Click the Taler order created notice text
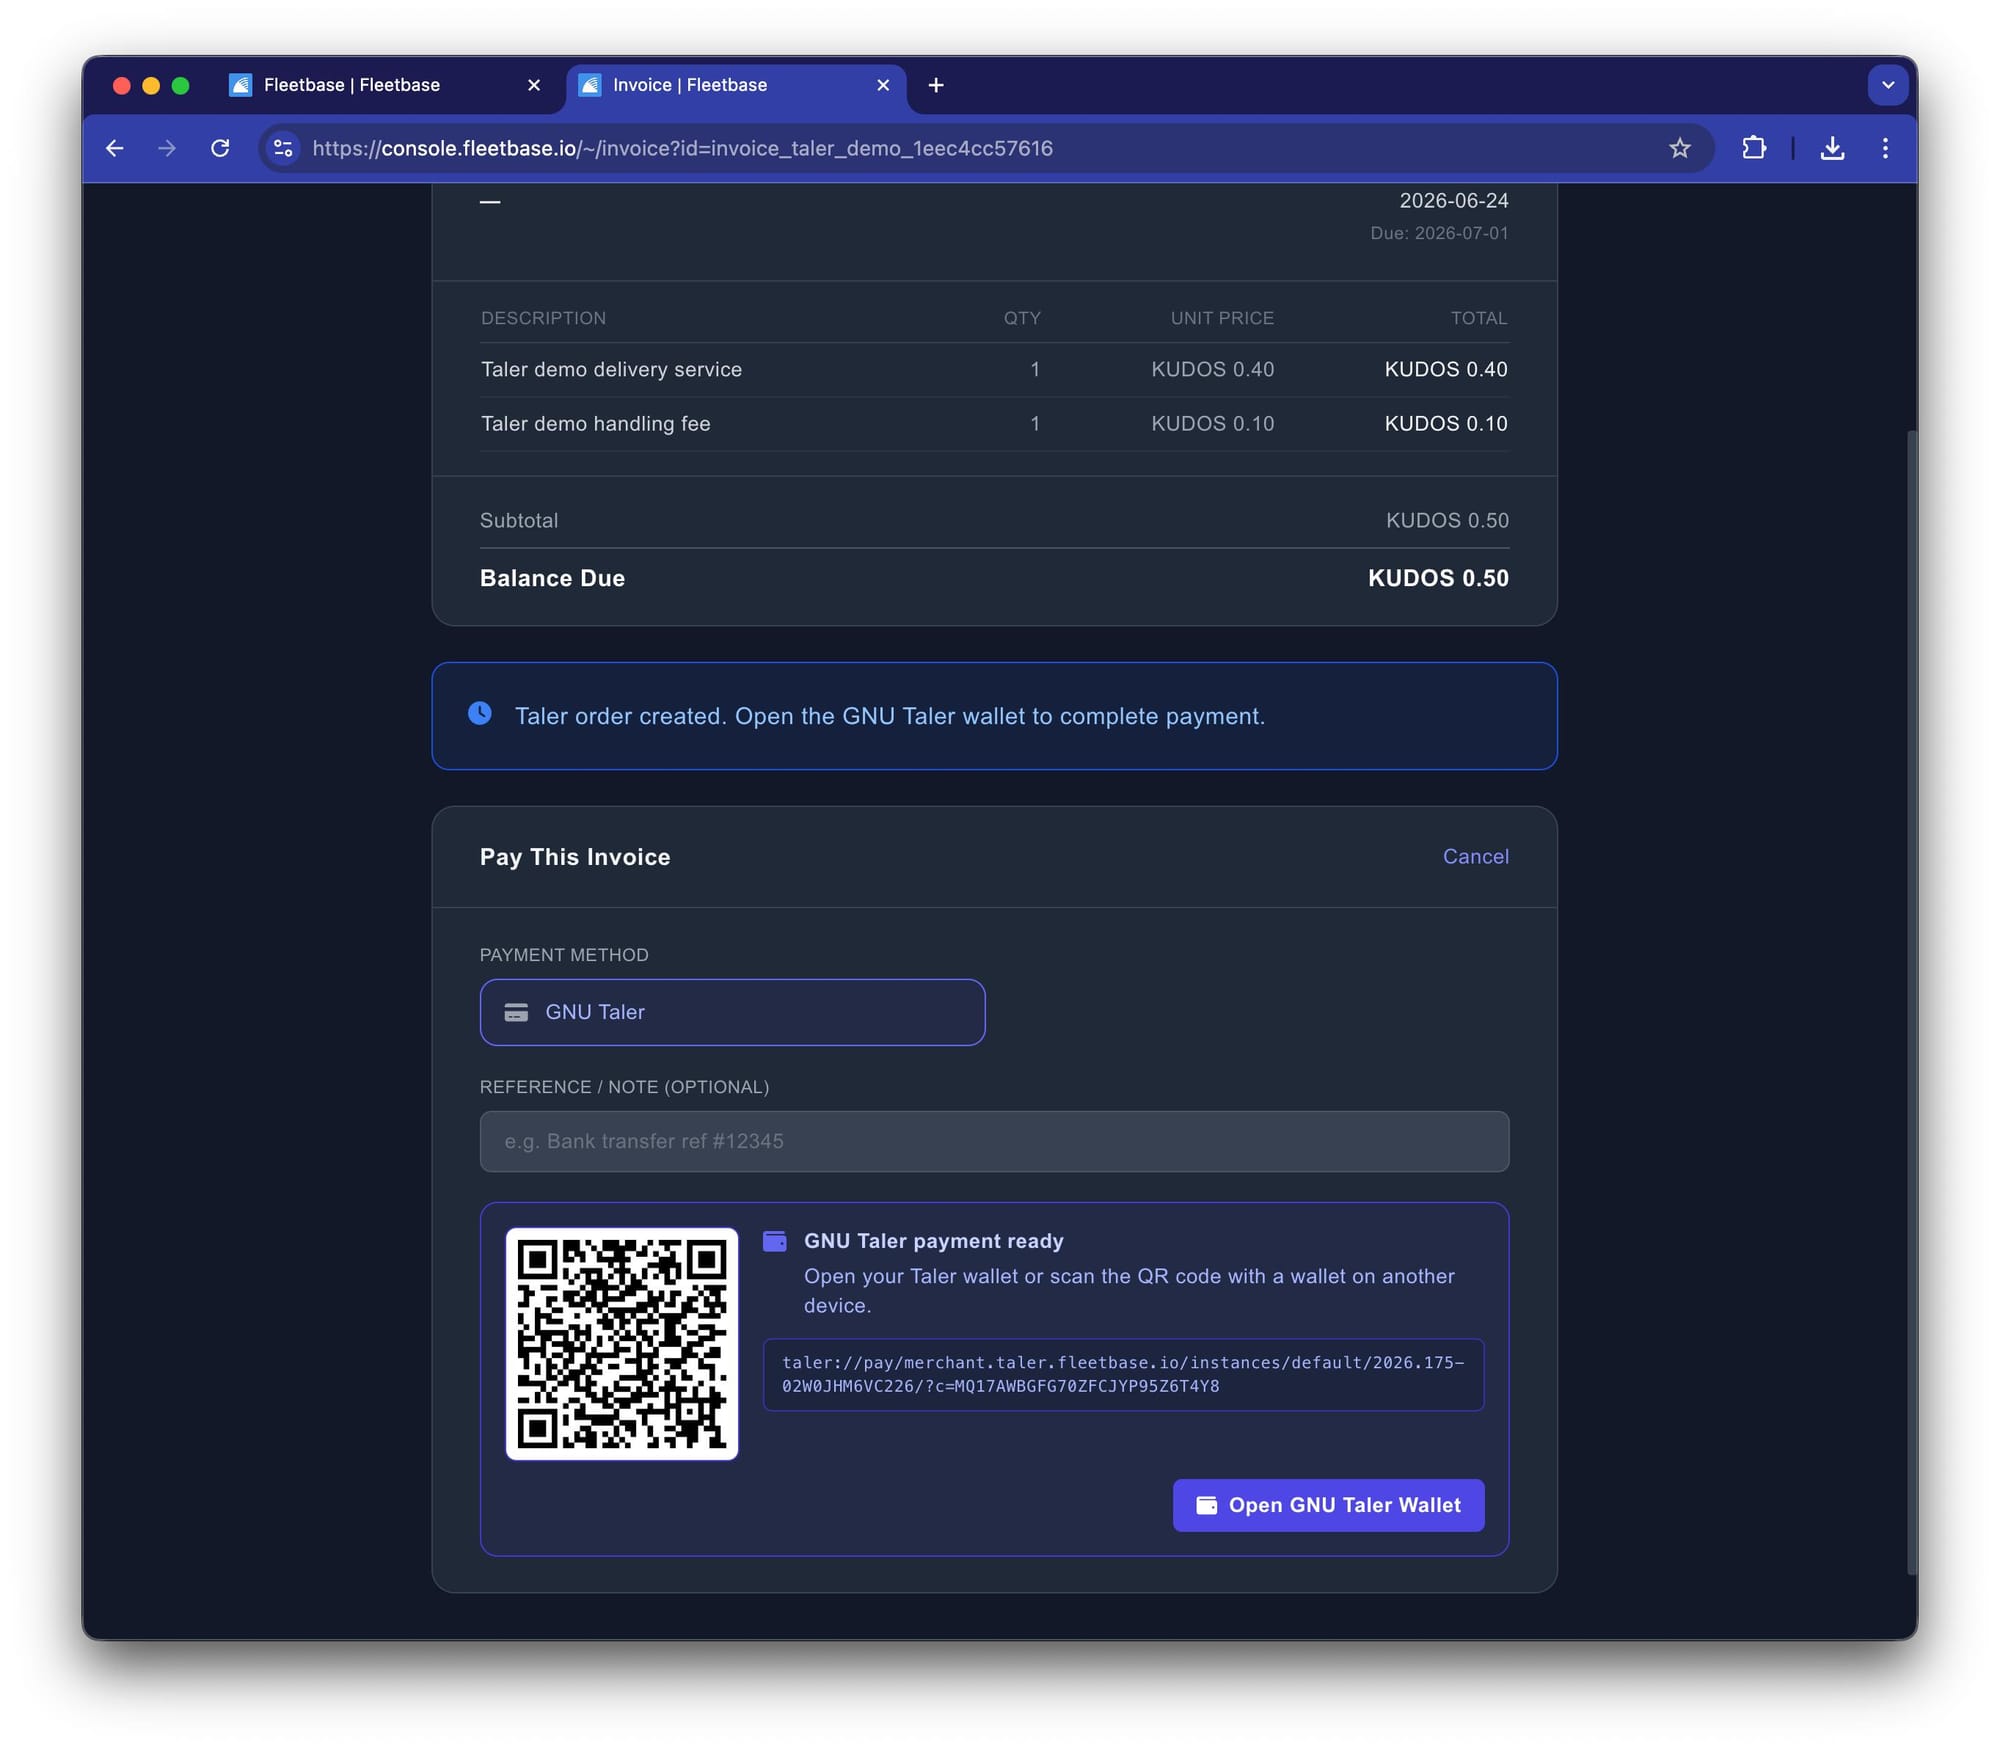 point(890,716)
